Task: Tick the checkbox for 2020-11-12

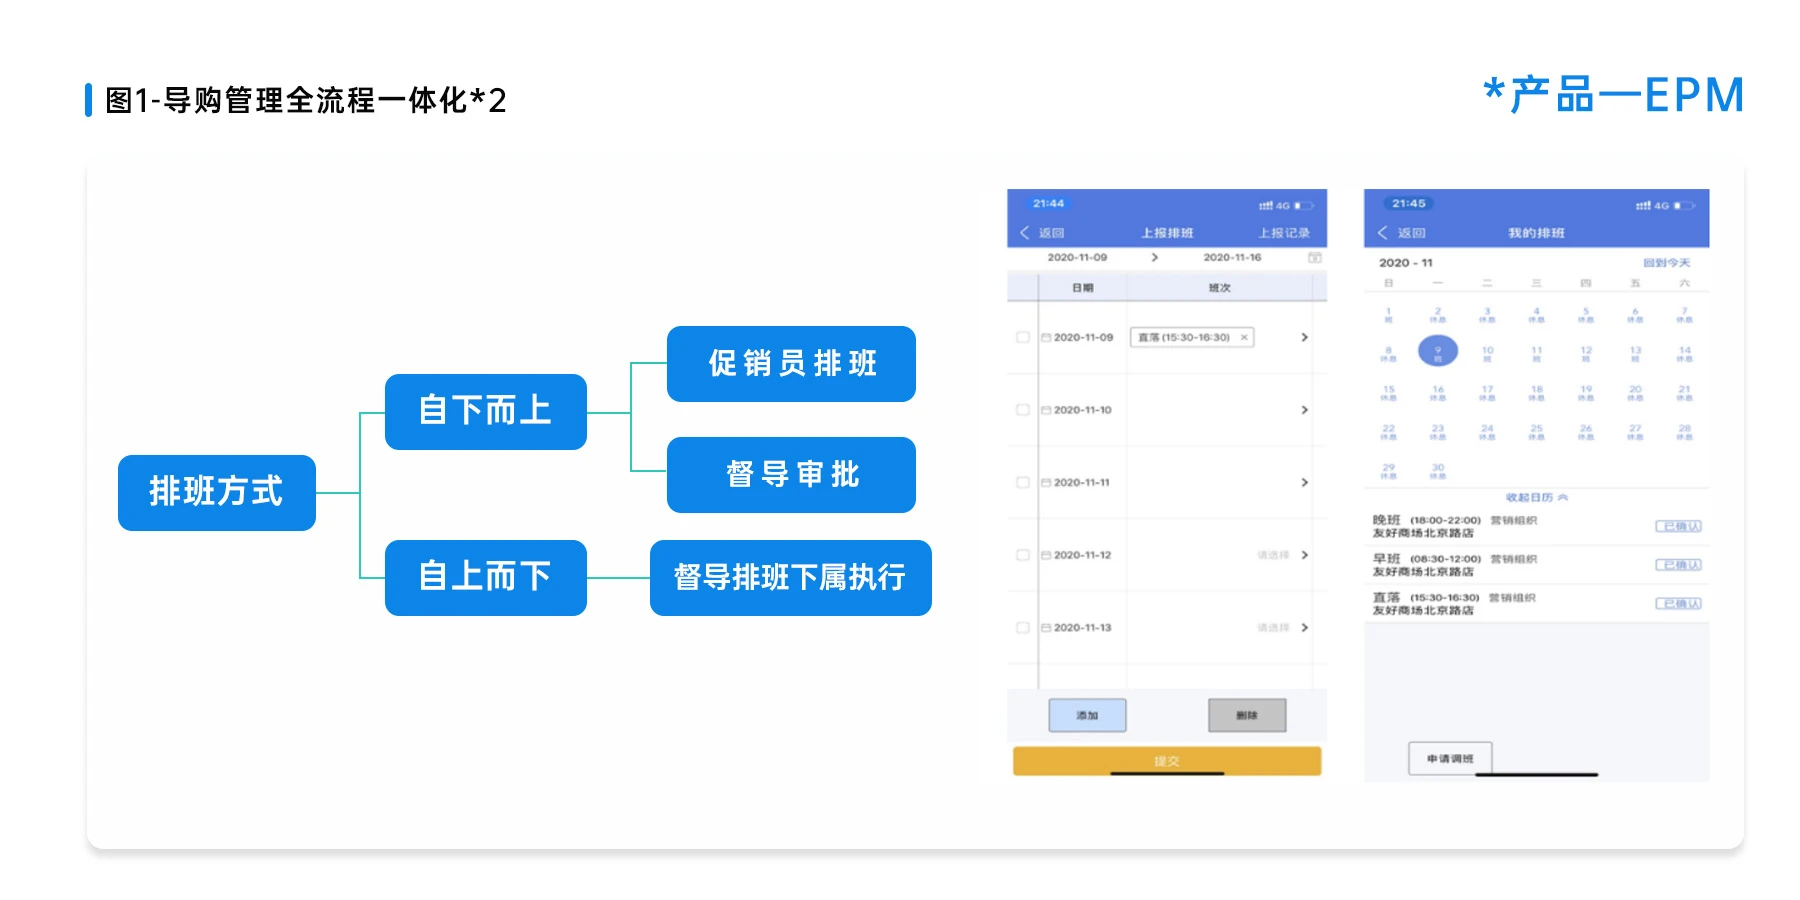Action: (1023, 555)
